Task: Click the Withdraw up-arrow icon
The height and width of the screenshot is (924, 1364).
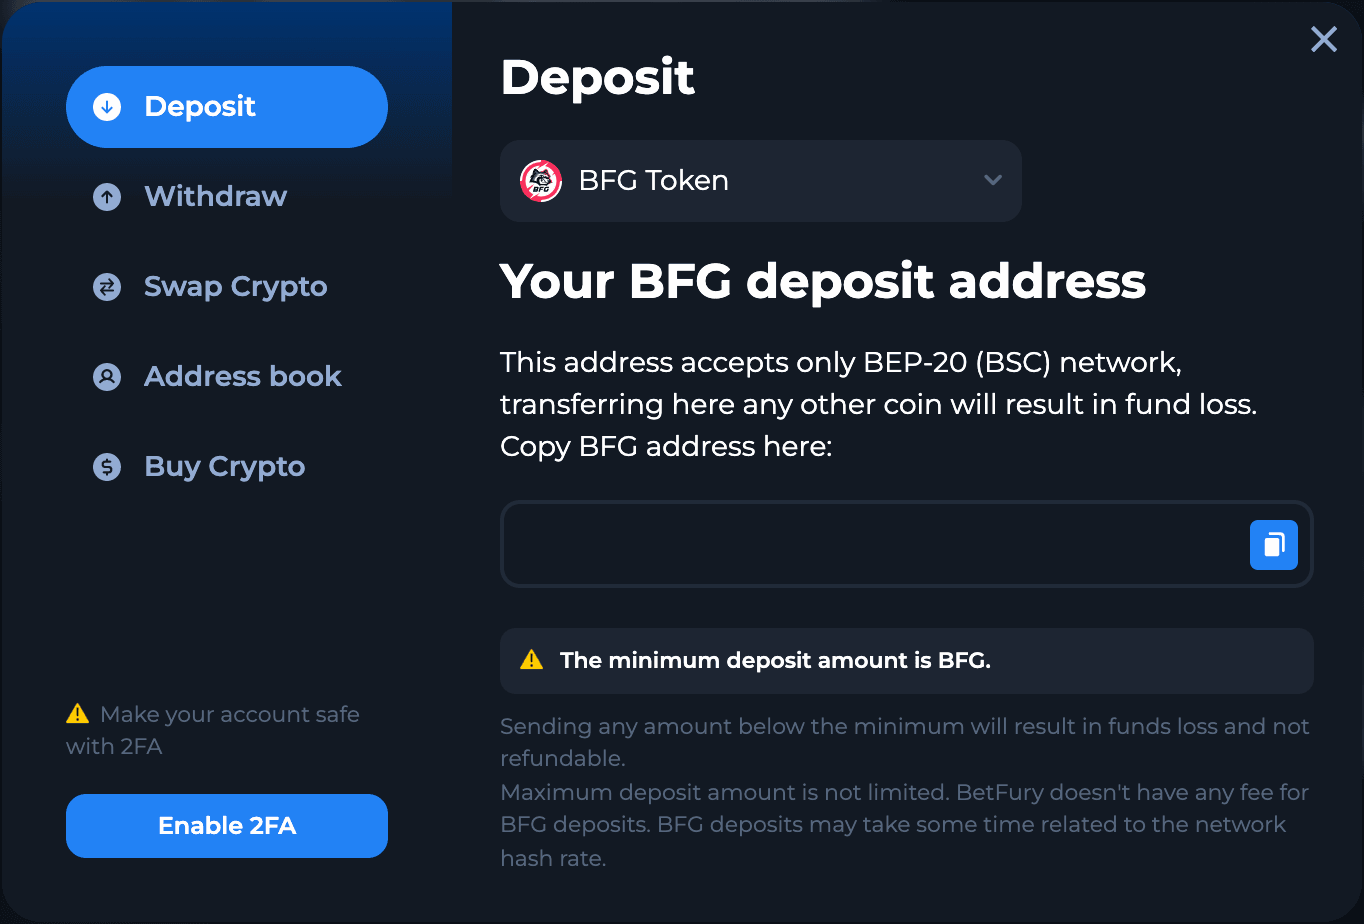Action: [x=107, y=197]
